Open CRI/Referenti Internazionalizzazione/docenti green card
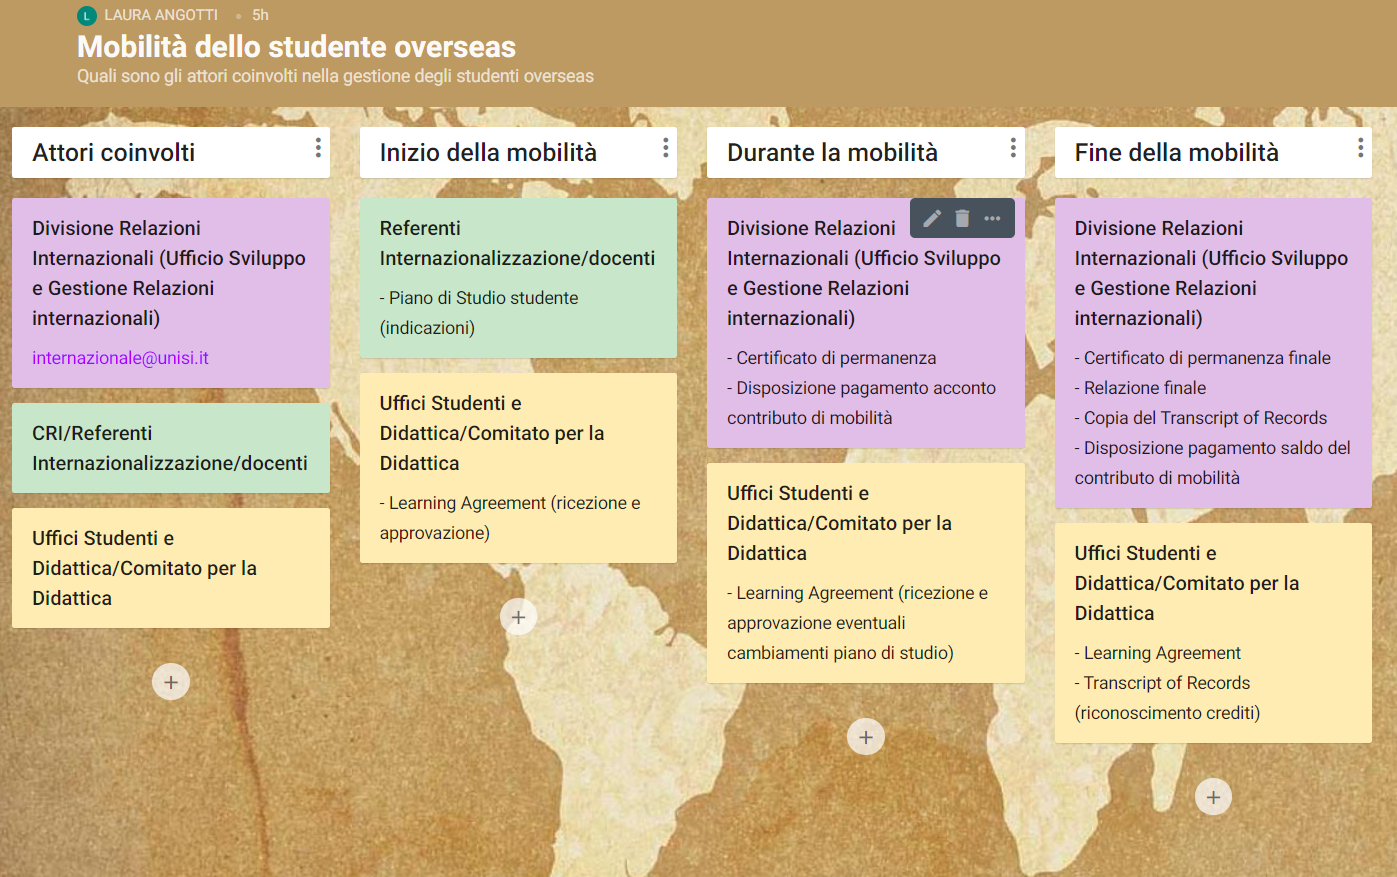The image size is (1397, 877). coord(171,448)
